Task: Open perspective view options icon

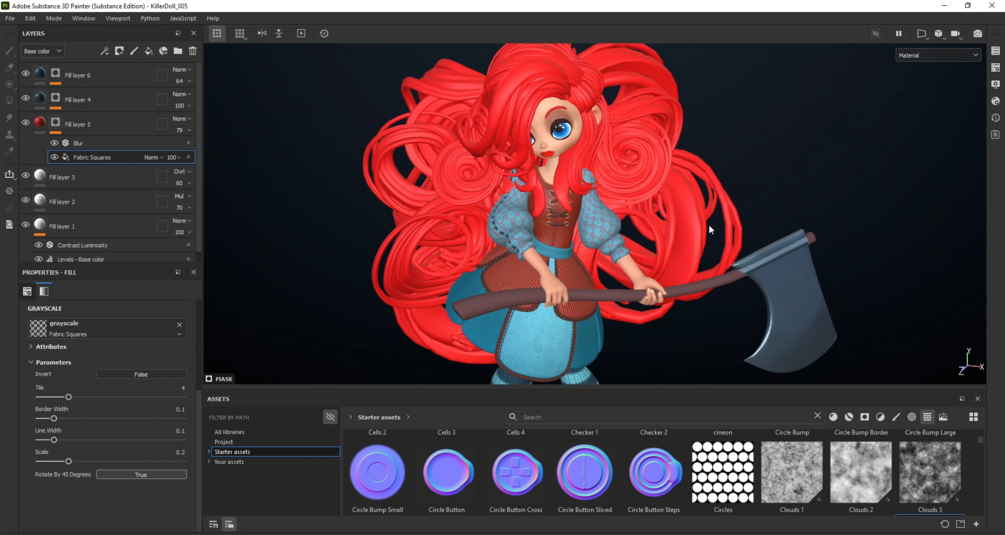Action: point(922,33)
